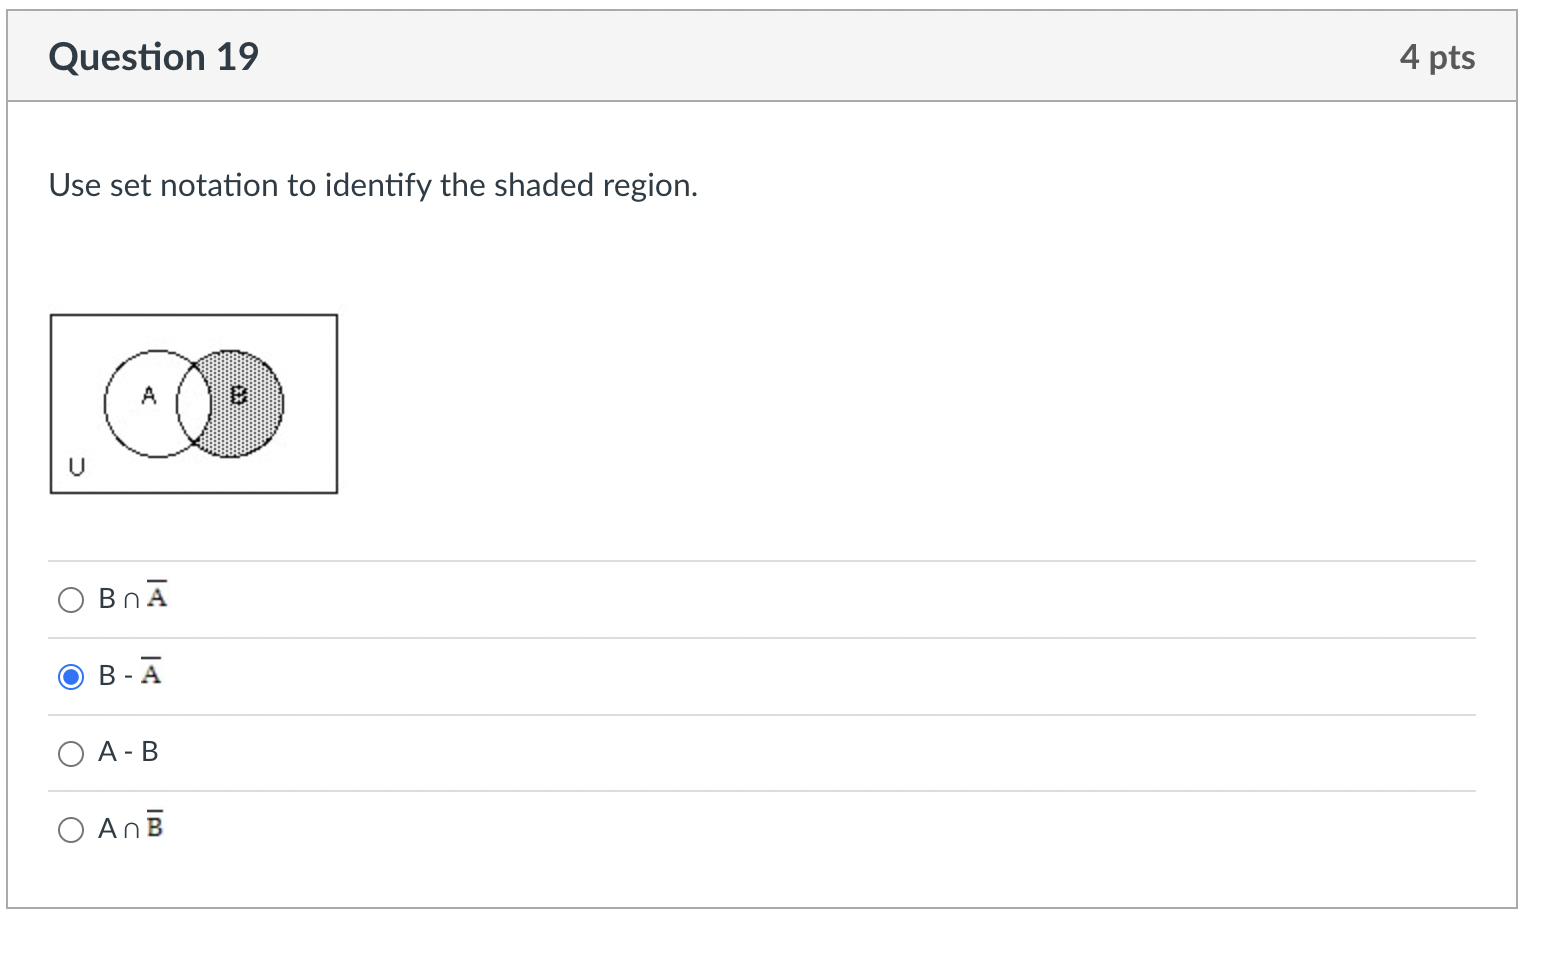Click the Question 19 heading
Viewport: 1544px width, 958px height.
[153, 57]
